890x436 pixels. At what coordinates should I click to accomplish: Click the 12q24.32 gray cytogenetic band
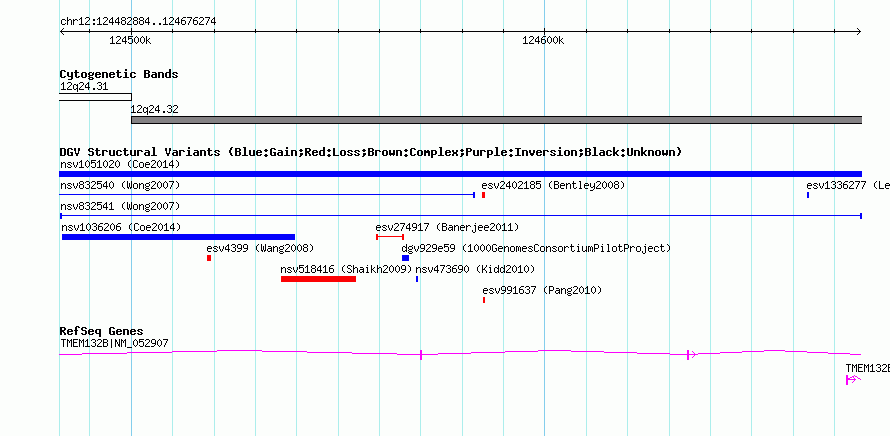(x=497, y=120)
